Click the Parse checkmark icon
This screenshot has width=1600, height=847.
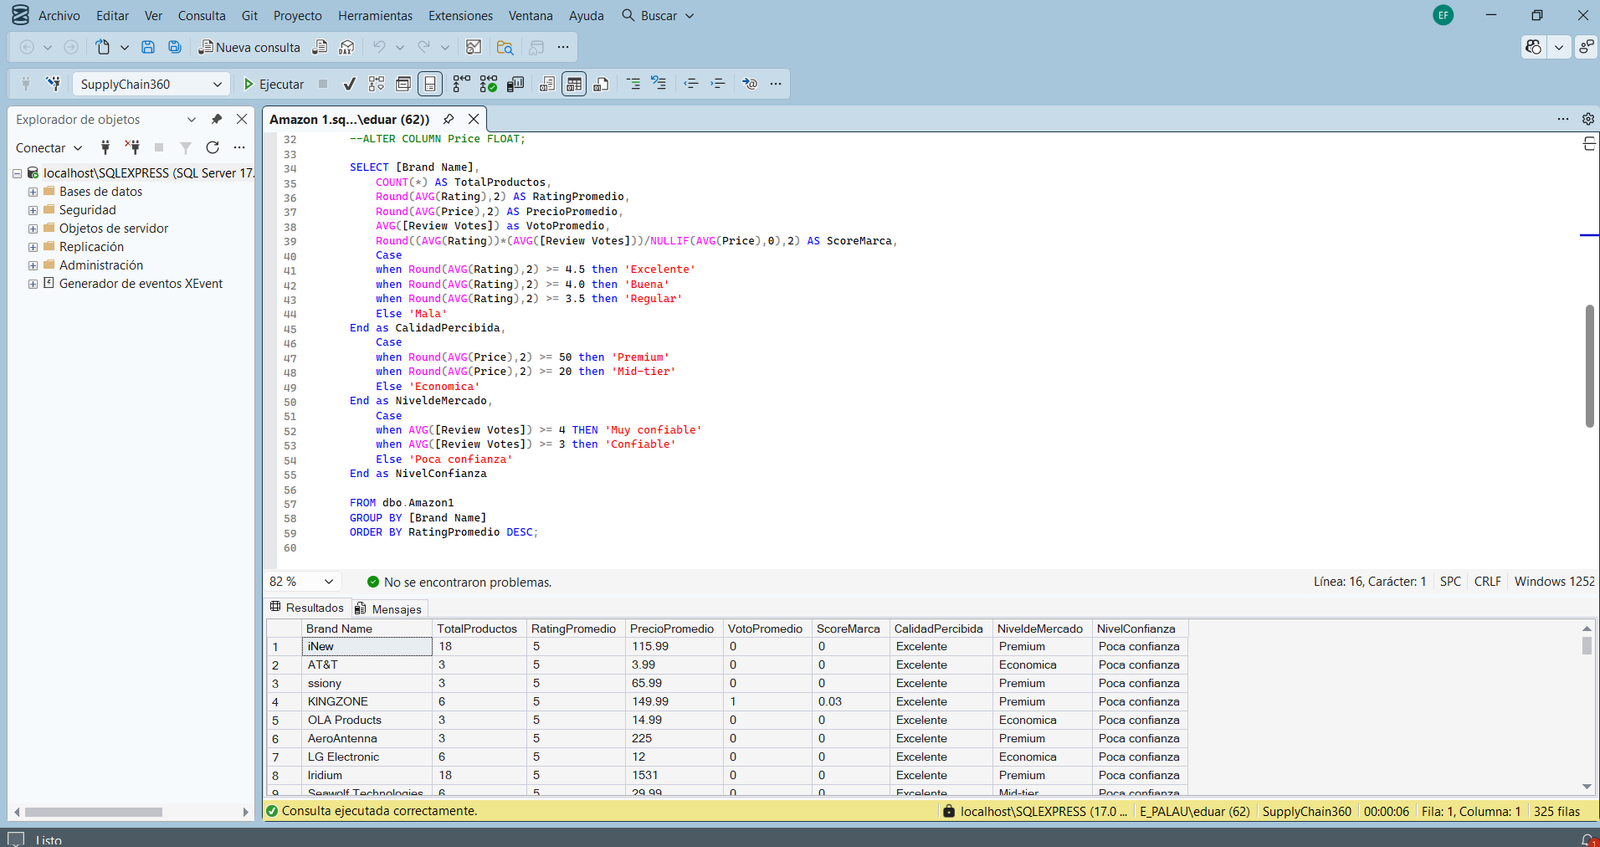click(349, 84)
